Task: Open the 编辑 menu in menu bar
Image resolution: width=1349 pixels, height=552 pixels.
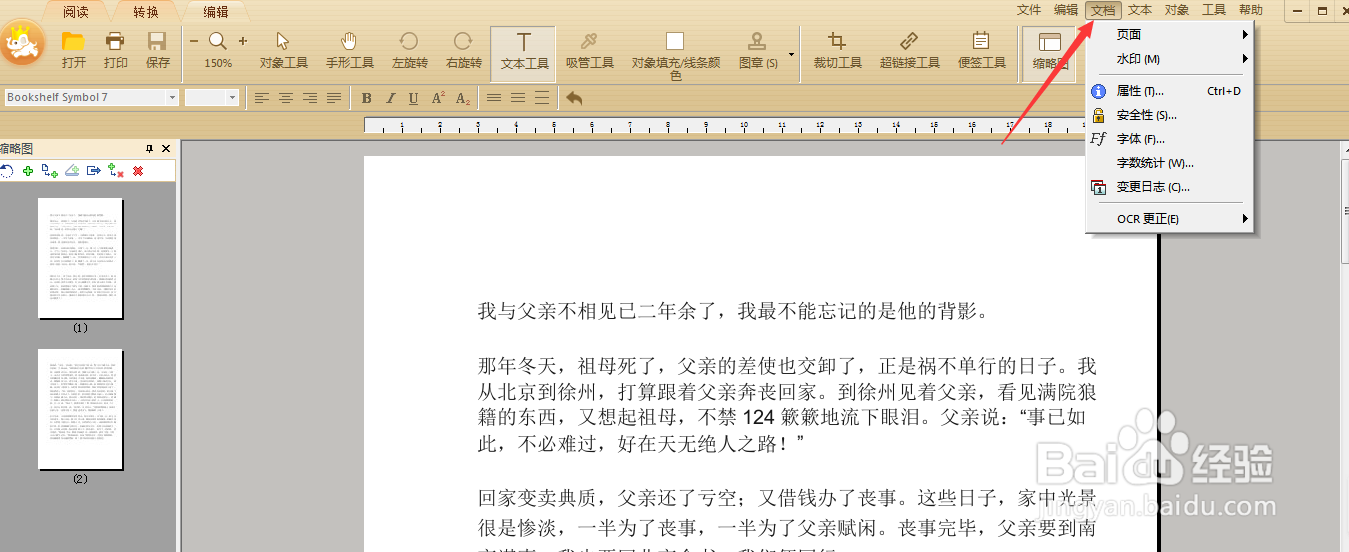Action: 1066,10
